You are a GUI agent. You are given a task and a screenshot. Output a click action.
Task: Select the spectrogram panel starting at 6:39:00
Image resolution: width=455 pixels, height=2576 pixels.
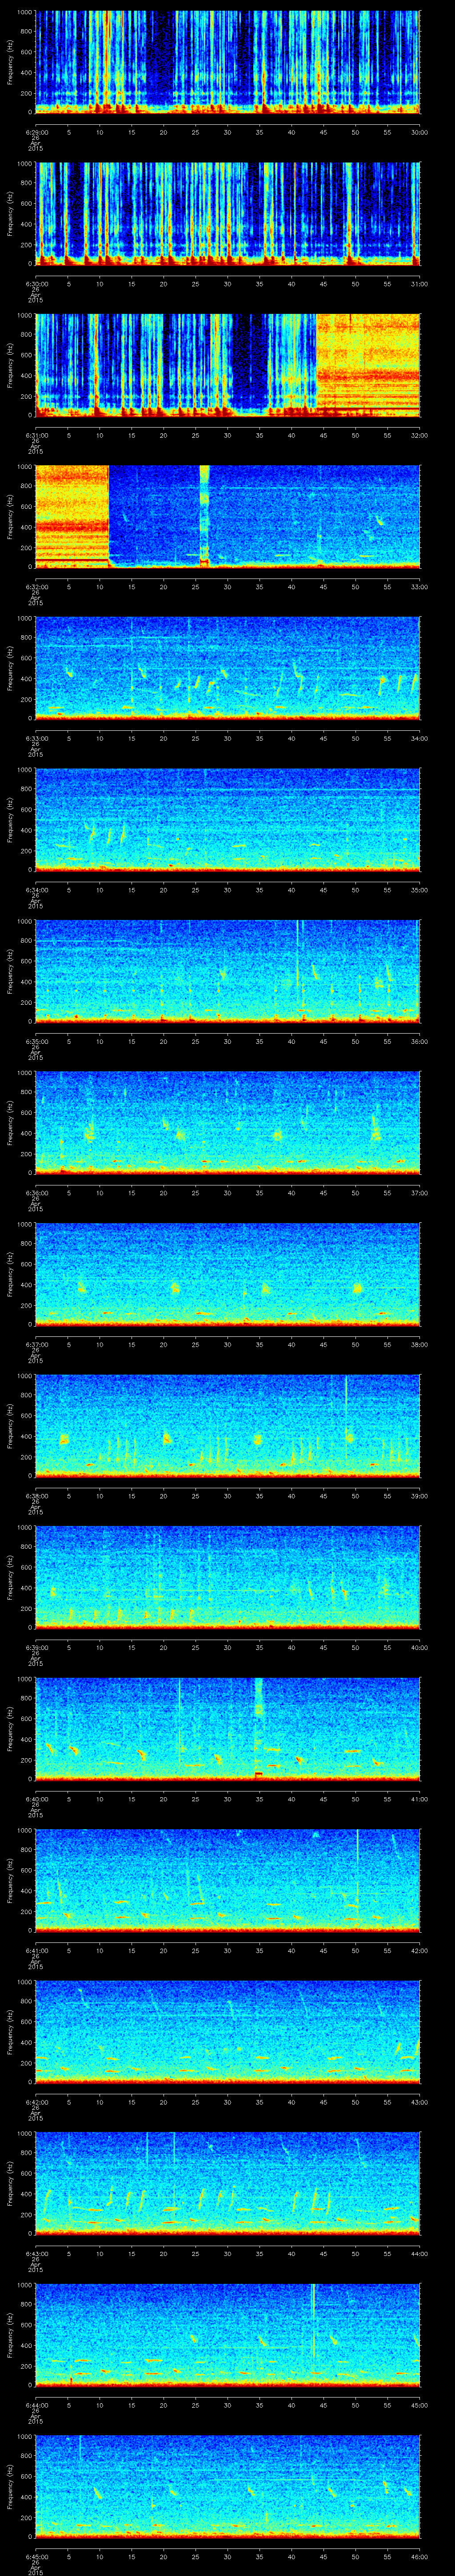point(228,1577)
